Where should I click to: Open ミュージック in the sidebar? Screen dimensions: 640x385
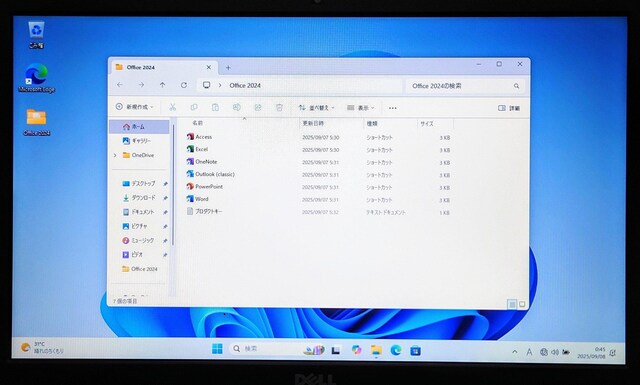point(139,240)
